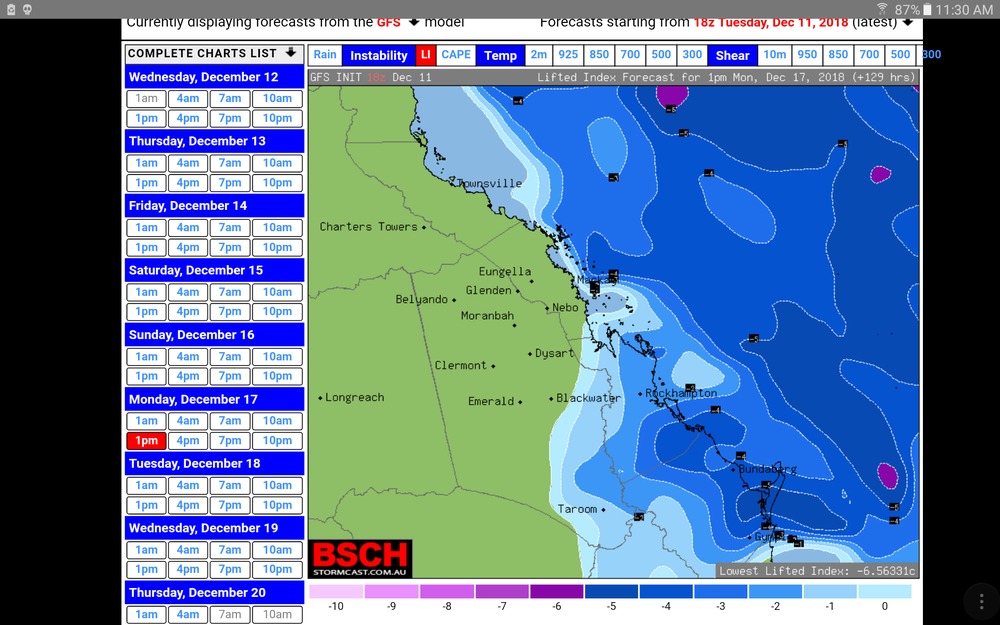
Task: Select the CAPE instability tab
Action: pos(456,56)
